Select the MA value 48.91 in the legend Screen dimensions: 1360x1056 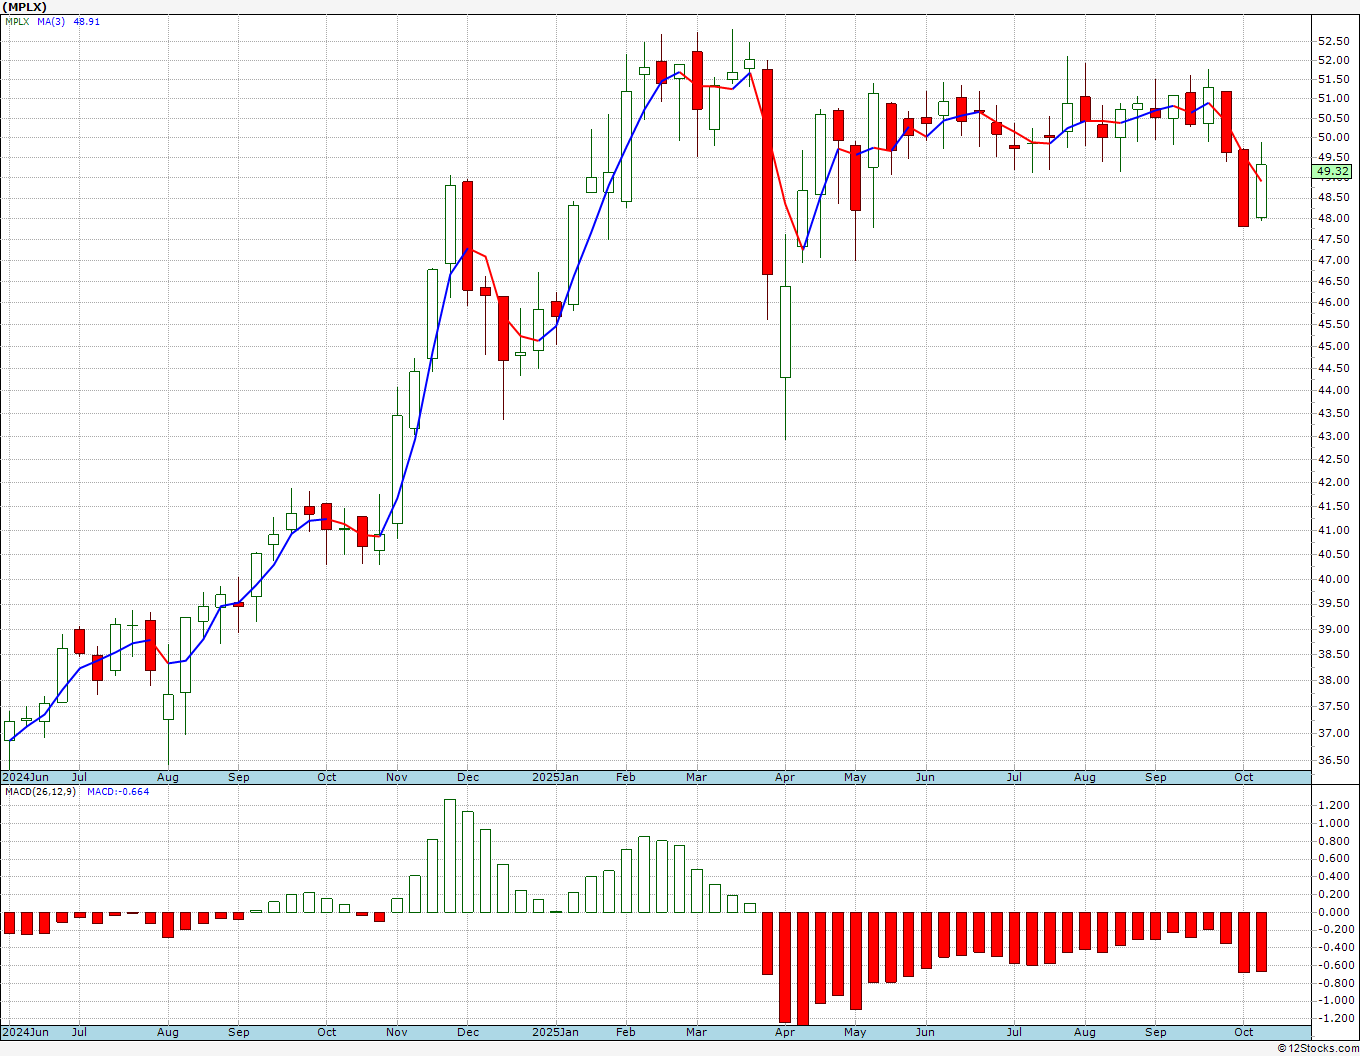tap(87, 21)
